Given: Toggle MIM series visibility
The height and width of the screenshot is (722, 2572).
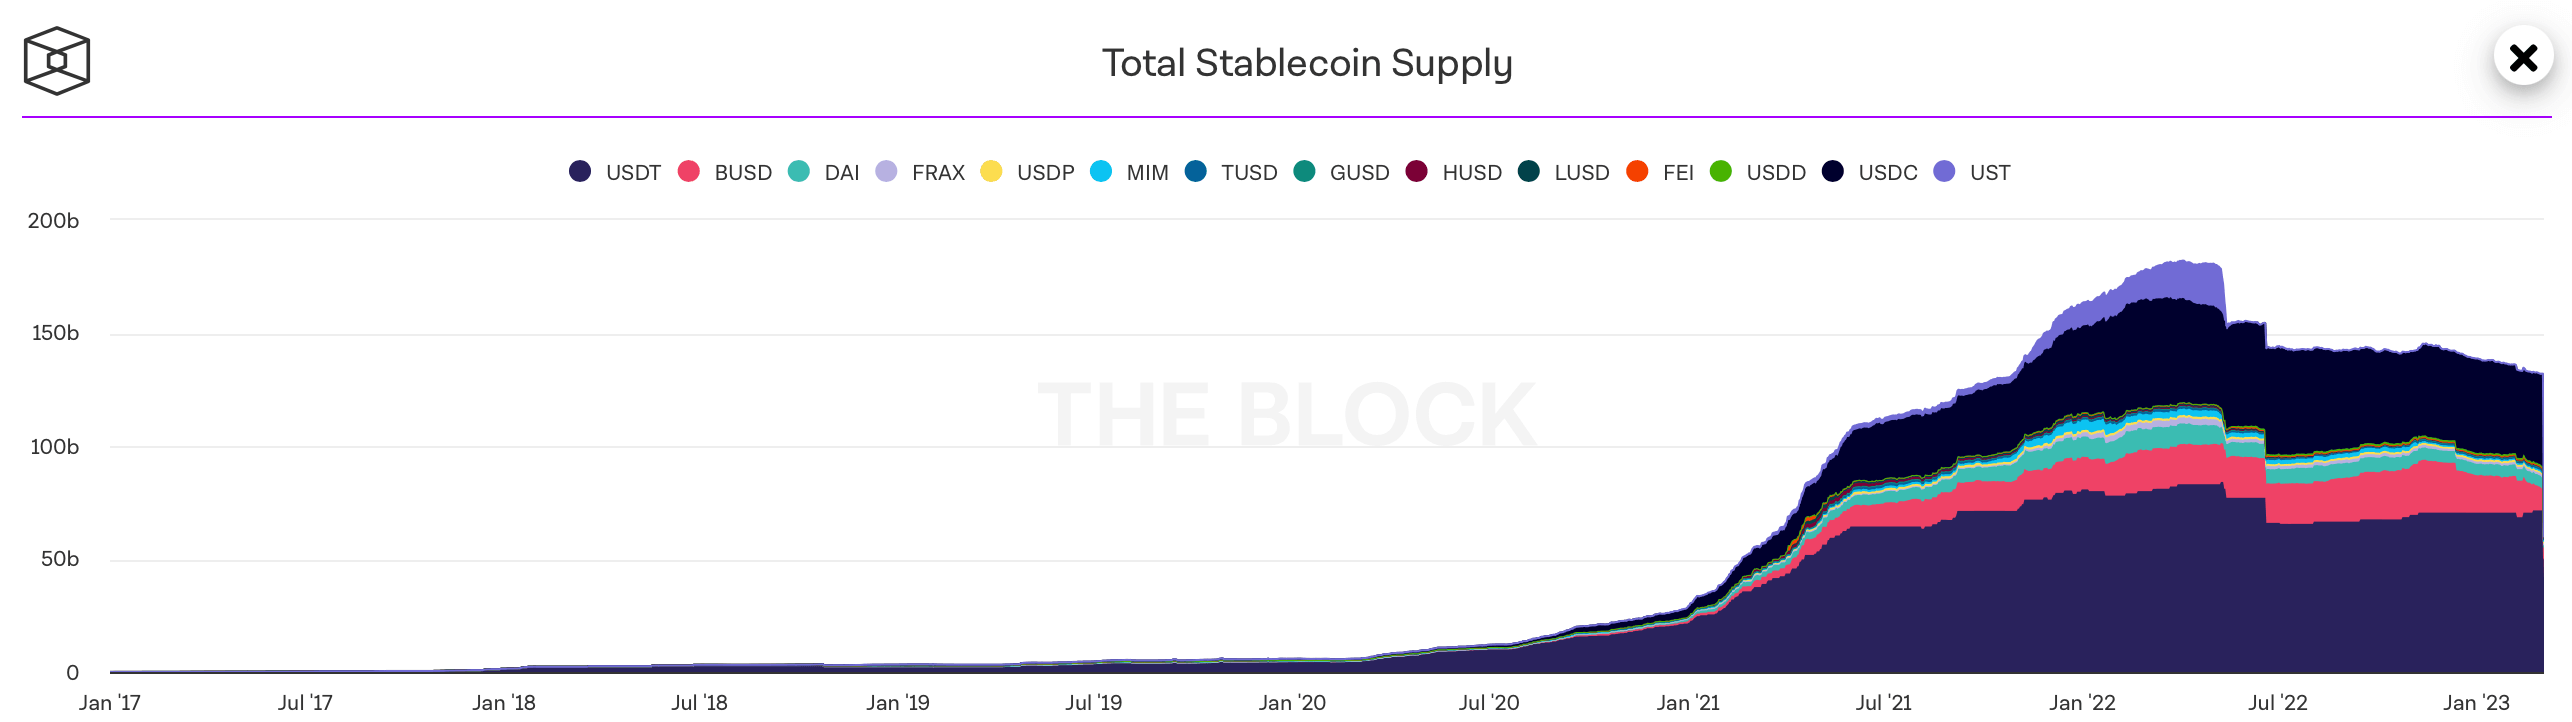Looking at the screenshot, I should 1129,172.
